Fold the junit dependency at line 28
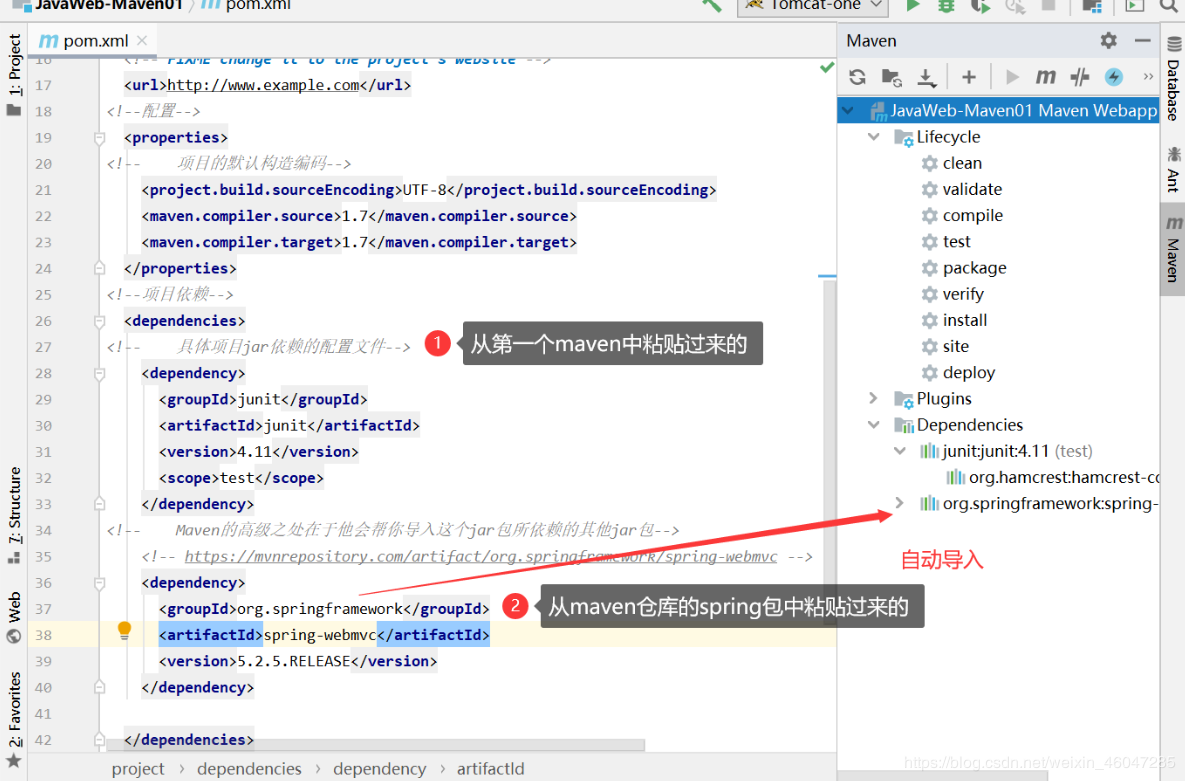This screenshot has height=781, width=1185. click(99, 373)
